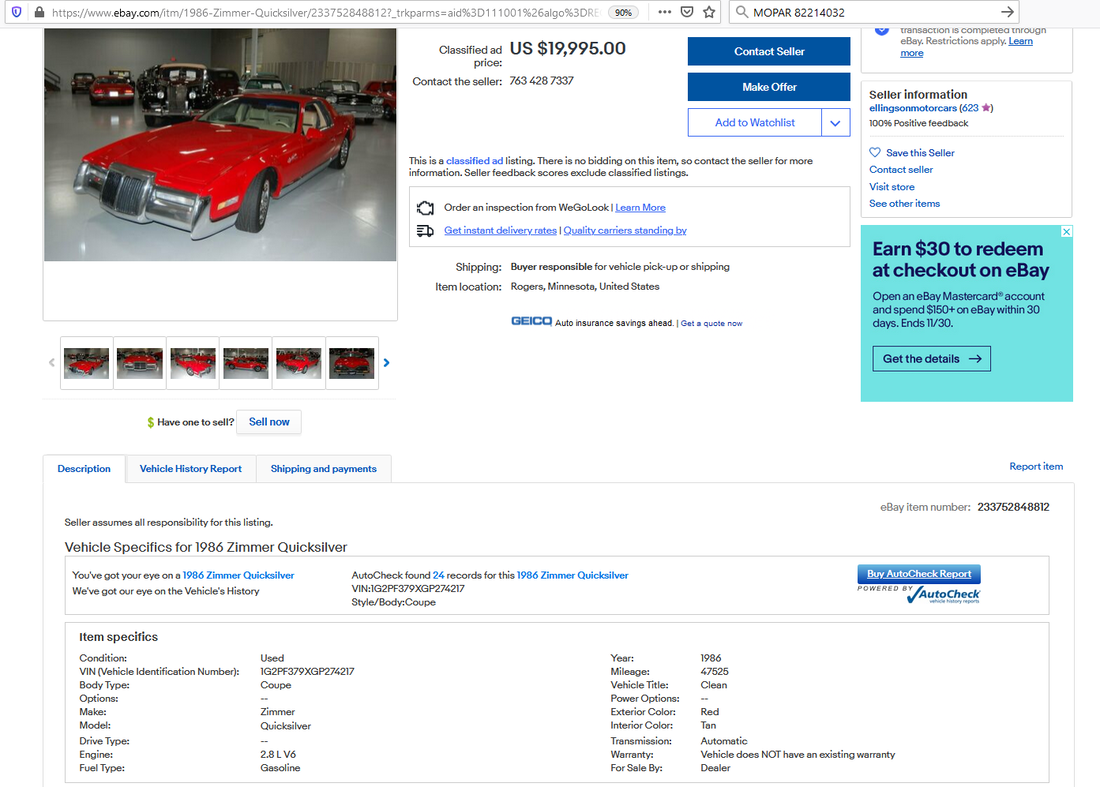Image resolution: width=1100 pixels, height=787 pixels.
Task: Select the first car thumbnail
Action: tap(86, 363)
